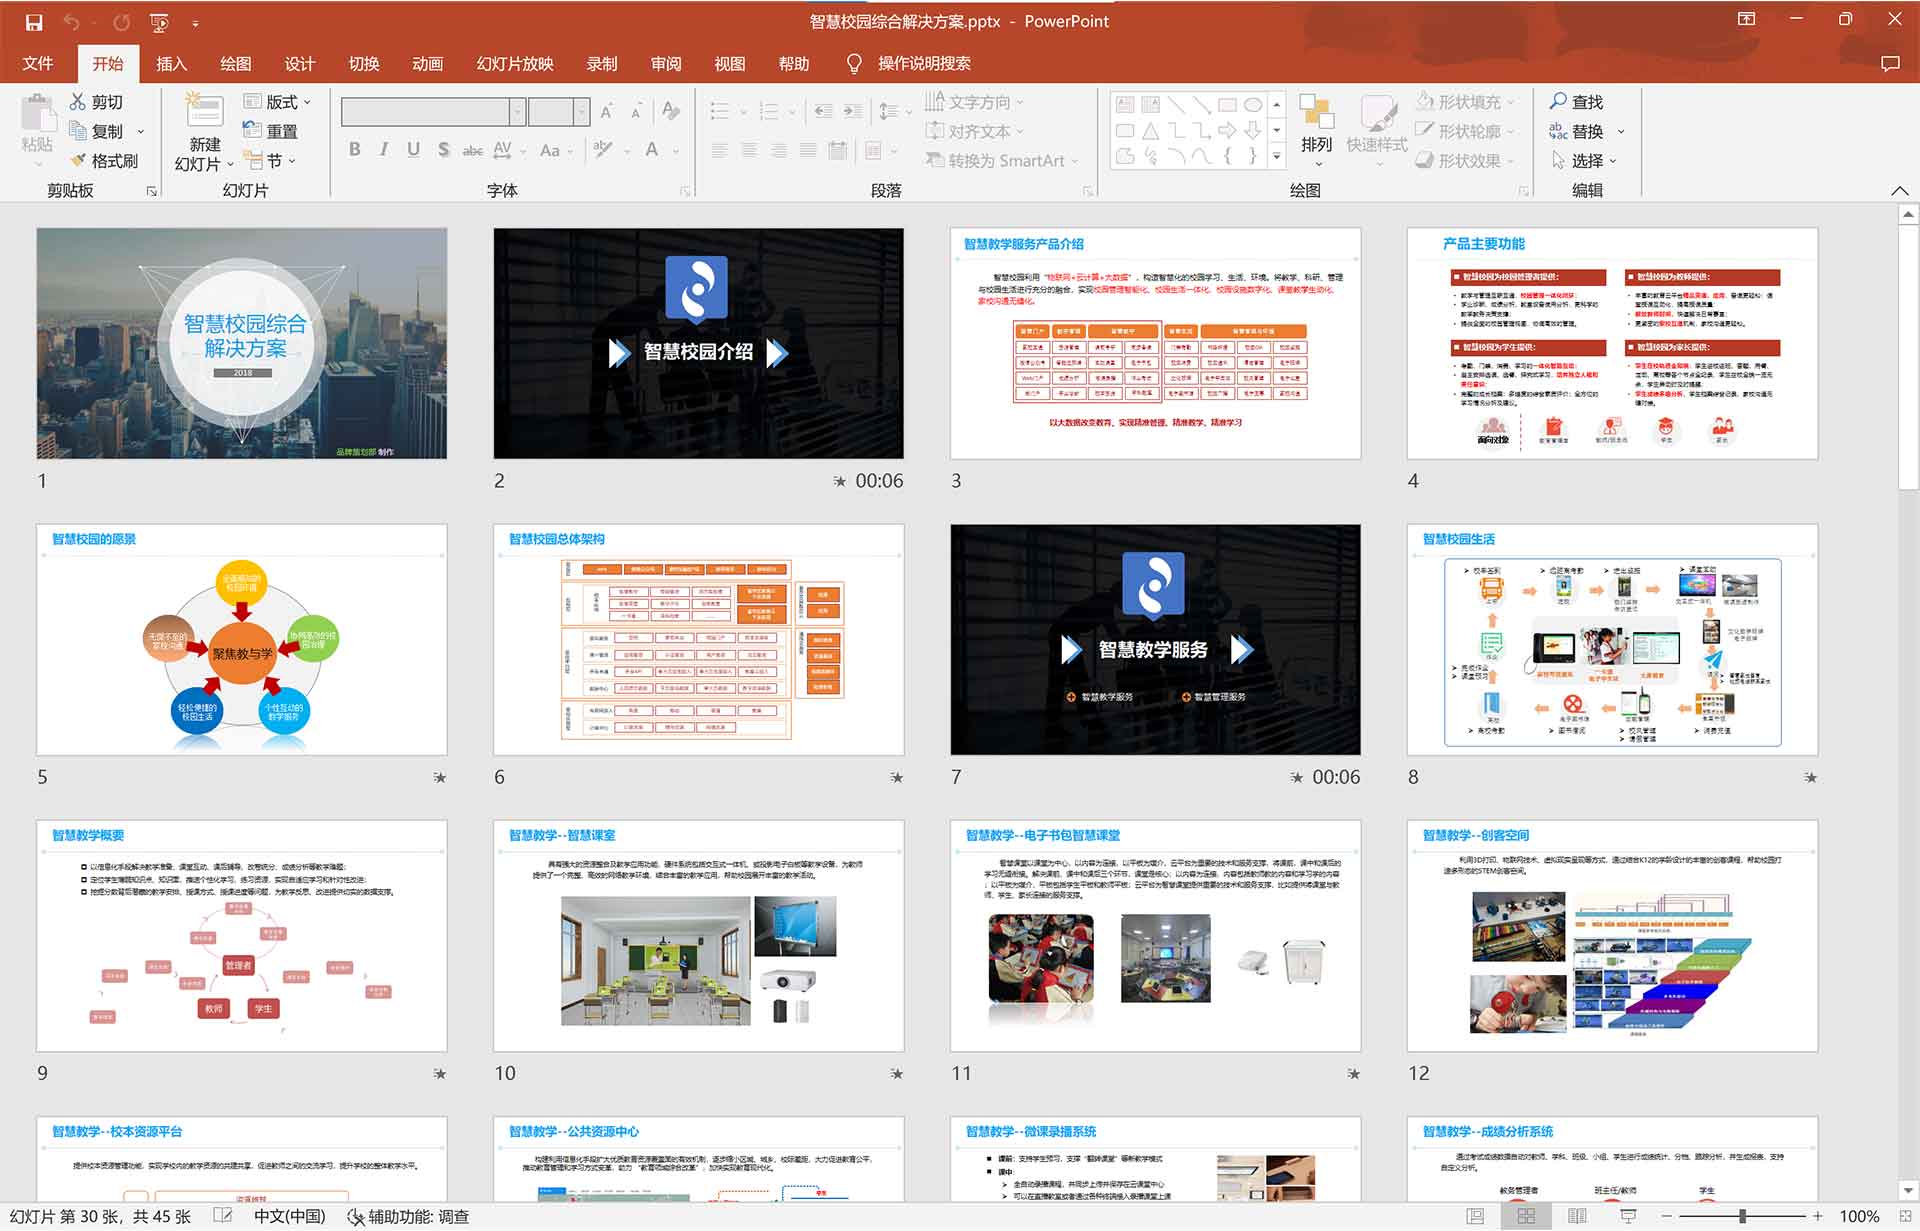Start slide show from status bar icon
This screenshot has height=1231, width=1920.
(x=1628, y=1216)
